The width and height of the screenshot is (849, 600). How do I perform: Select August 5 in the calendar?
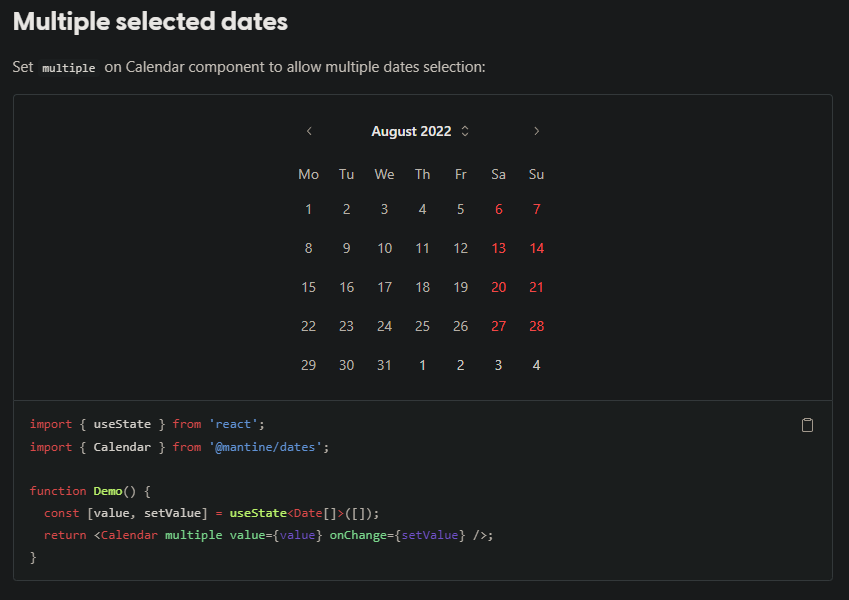click(460, 209)
